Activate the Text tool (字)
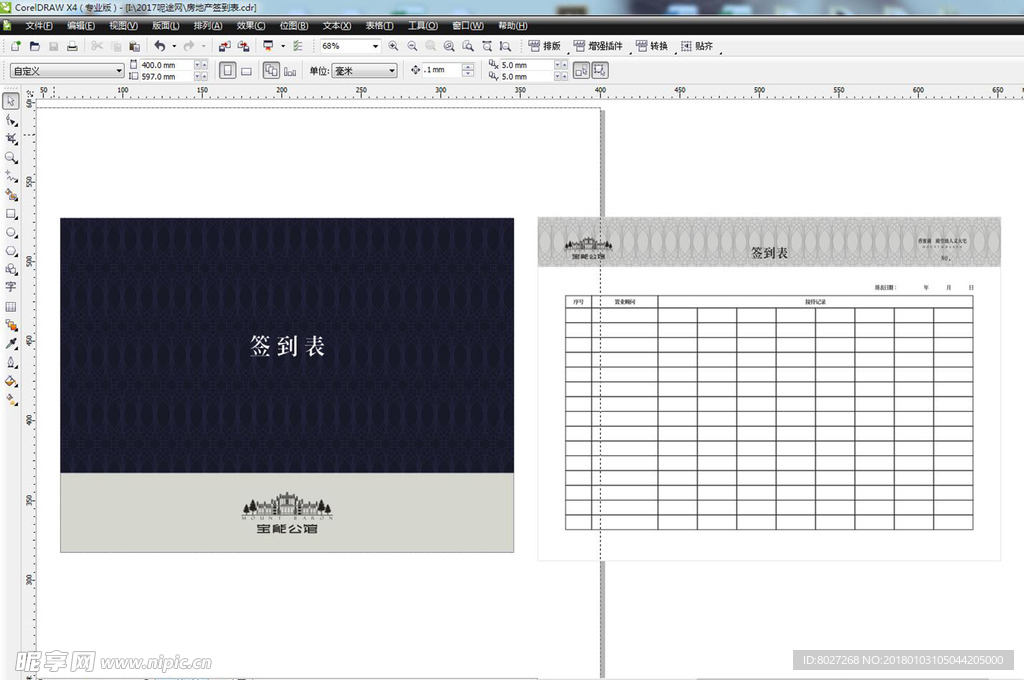1024x680 pixels. (11, 287)
